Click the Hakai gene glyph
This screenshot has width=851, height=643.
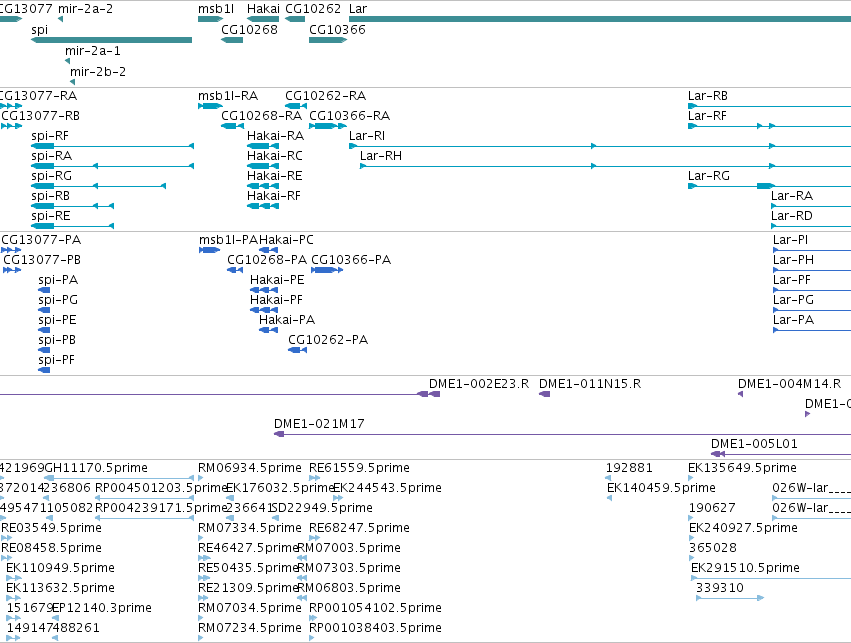click(x=263, y=20)
